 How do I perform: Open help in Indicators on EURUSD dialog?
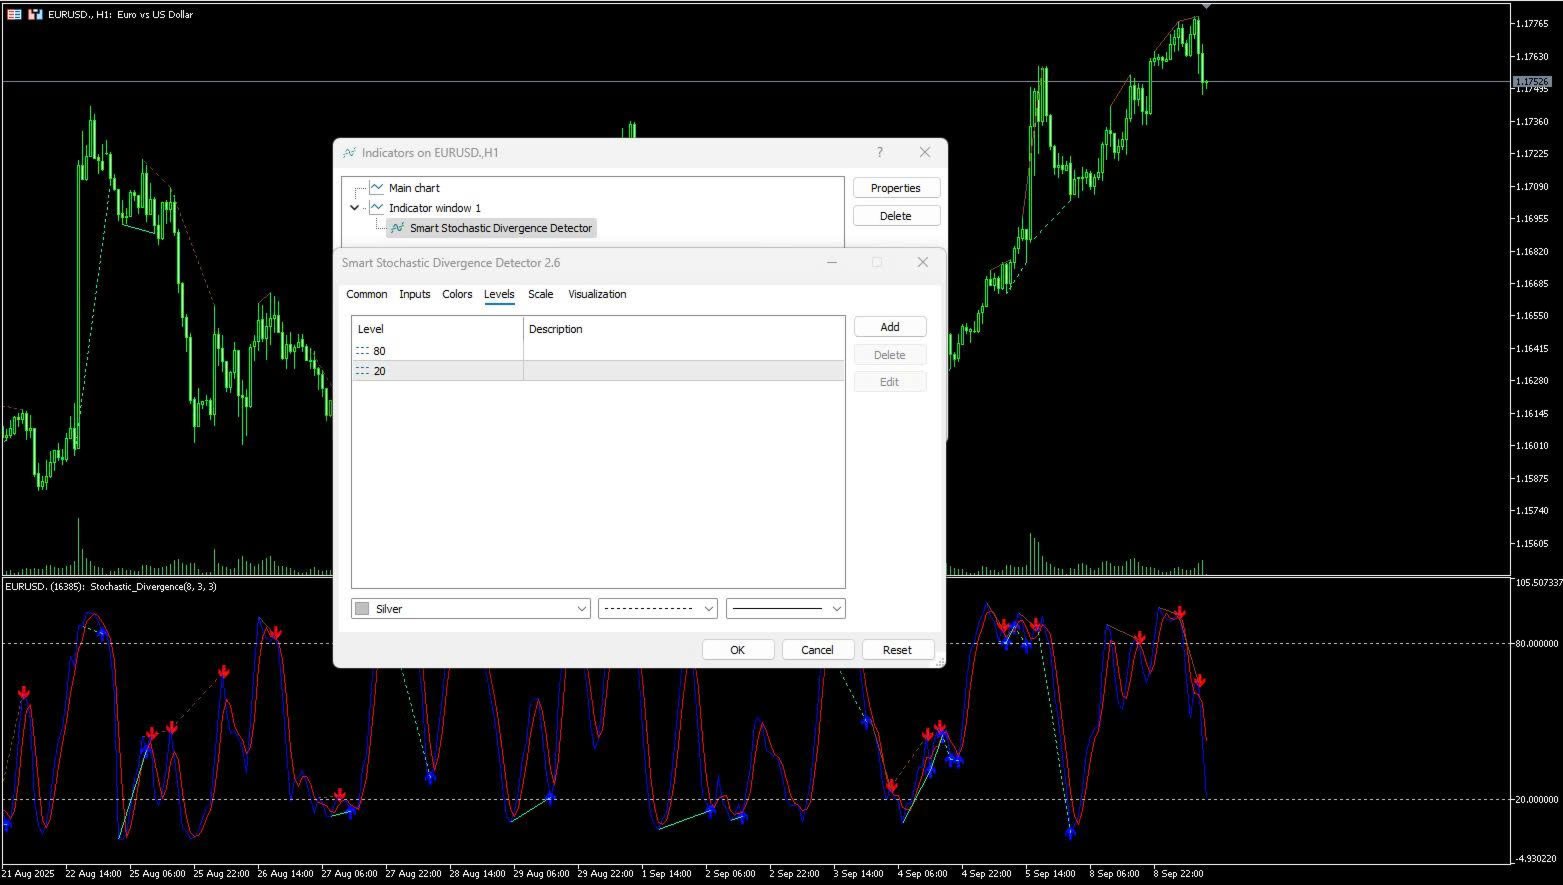click(x=880, y=152)
